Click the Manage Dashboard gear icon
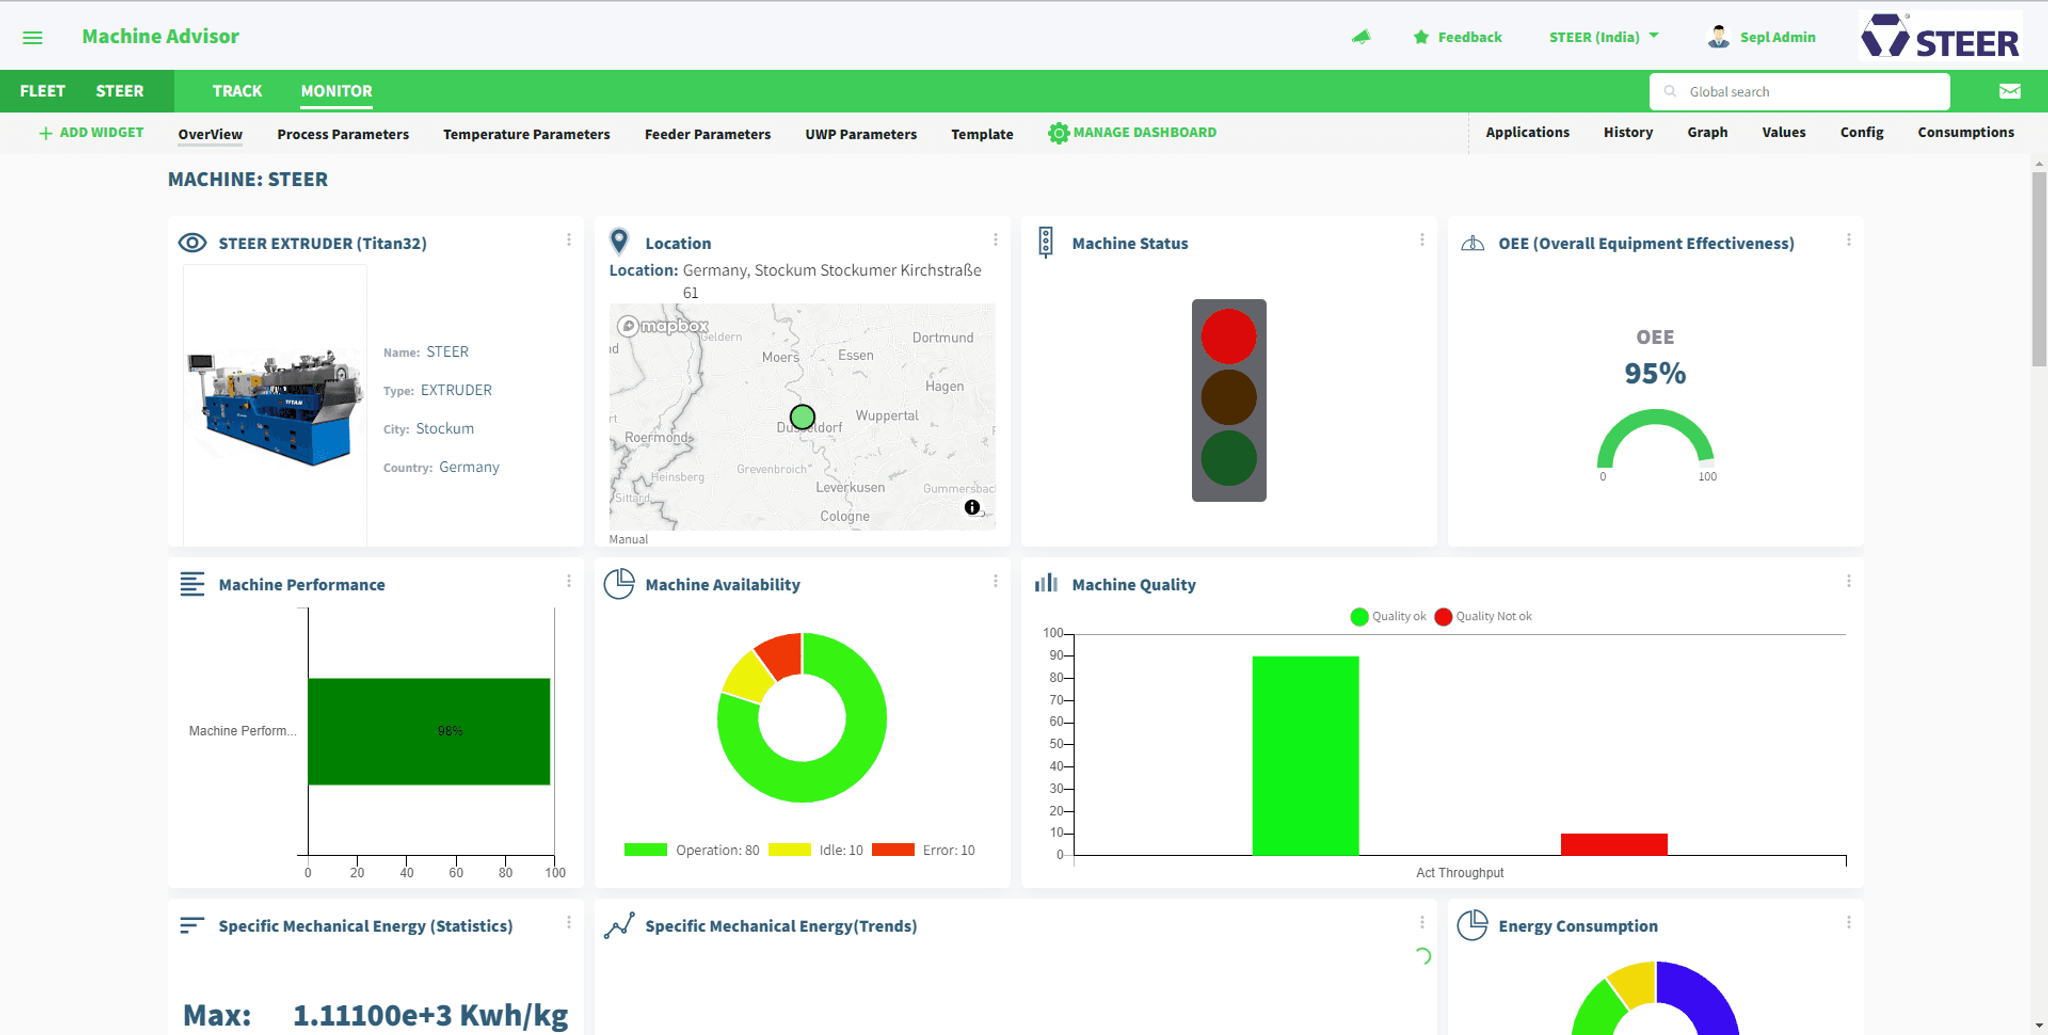2048x1035 pixels. pyautogui.click(x=1058, y=133)
